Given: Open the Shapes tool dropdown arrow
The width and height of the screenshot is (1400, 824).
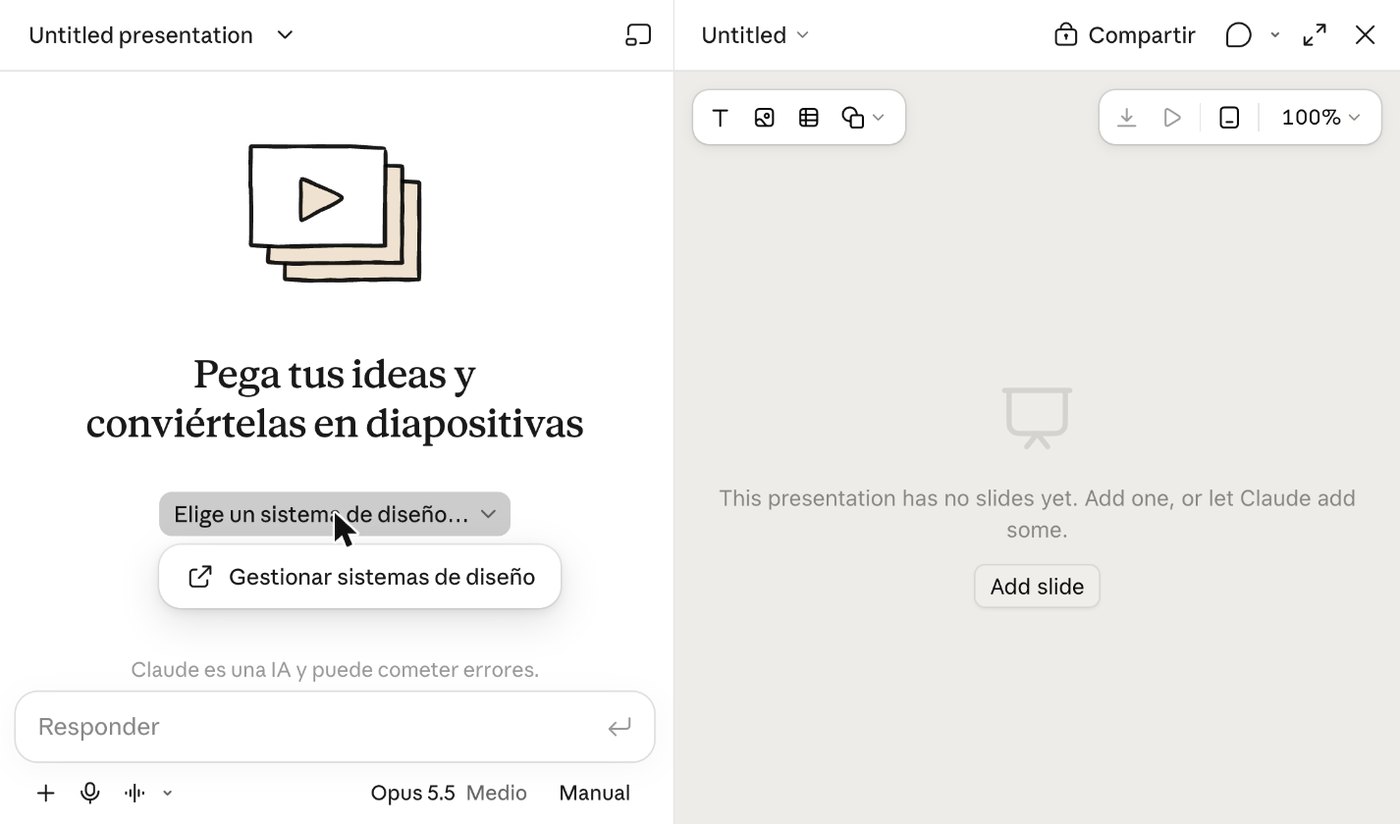Looking at the screenshot, I should pyautogui.click(x=878, y=118).
